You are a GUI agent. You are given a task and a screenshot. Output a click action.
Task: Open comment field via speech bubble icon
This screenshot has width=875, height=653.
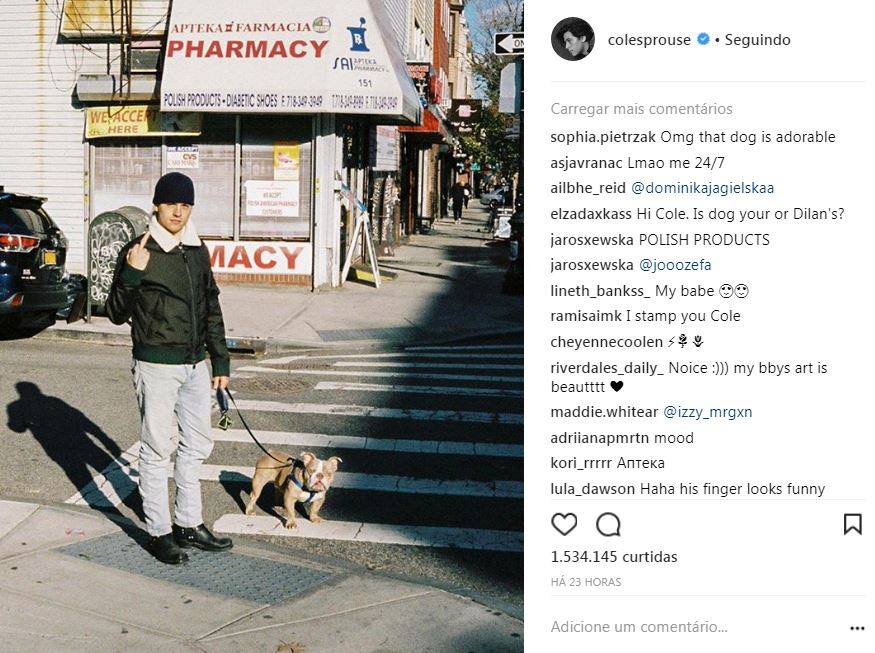click(x=608, y=525)
